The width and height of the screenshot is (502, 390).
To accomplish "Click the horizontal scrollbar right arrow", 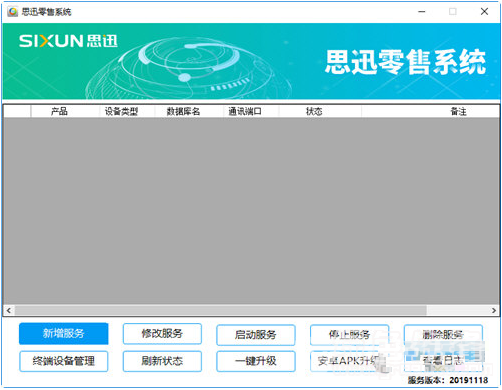I will click(x=494, y=310).
